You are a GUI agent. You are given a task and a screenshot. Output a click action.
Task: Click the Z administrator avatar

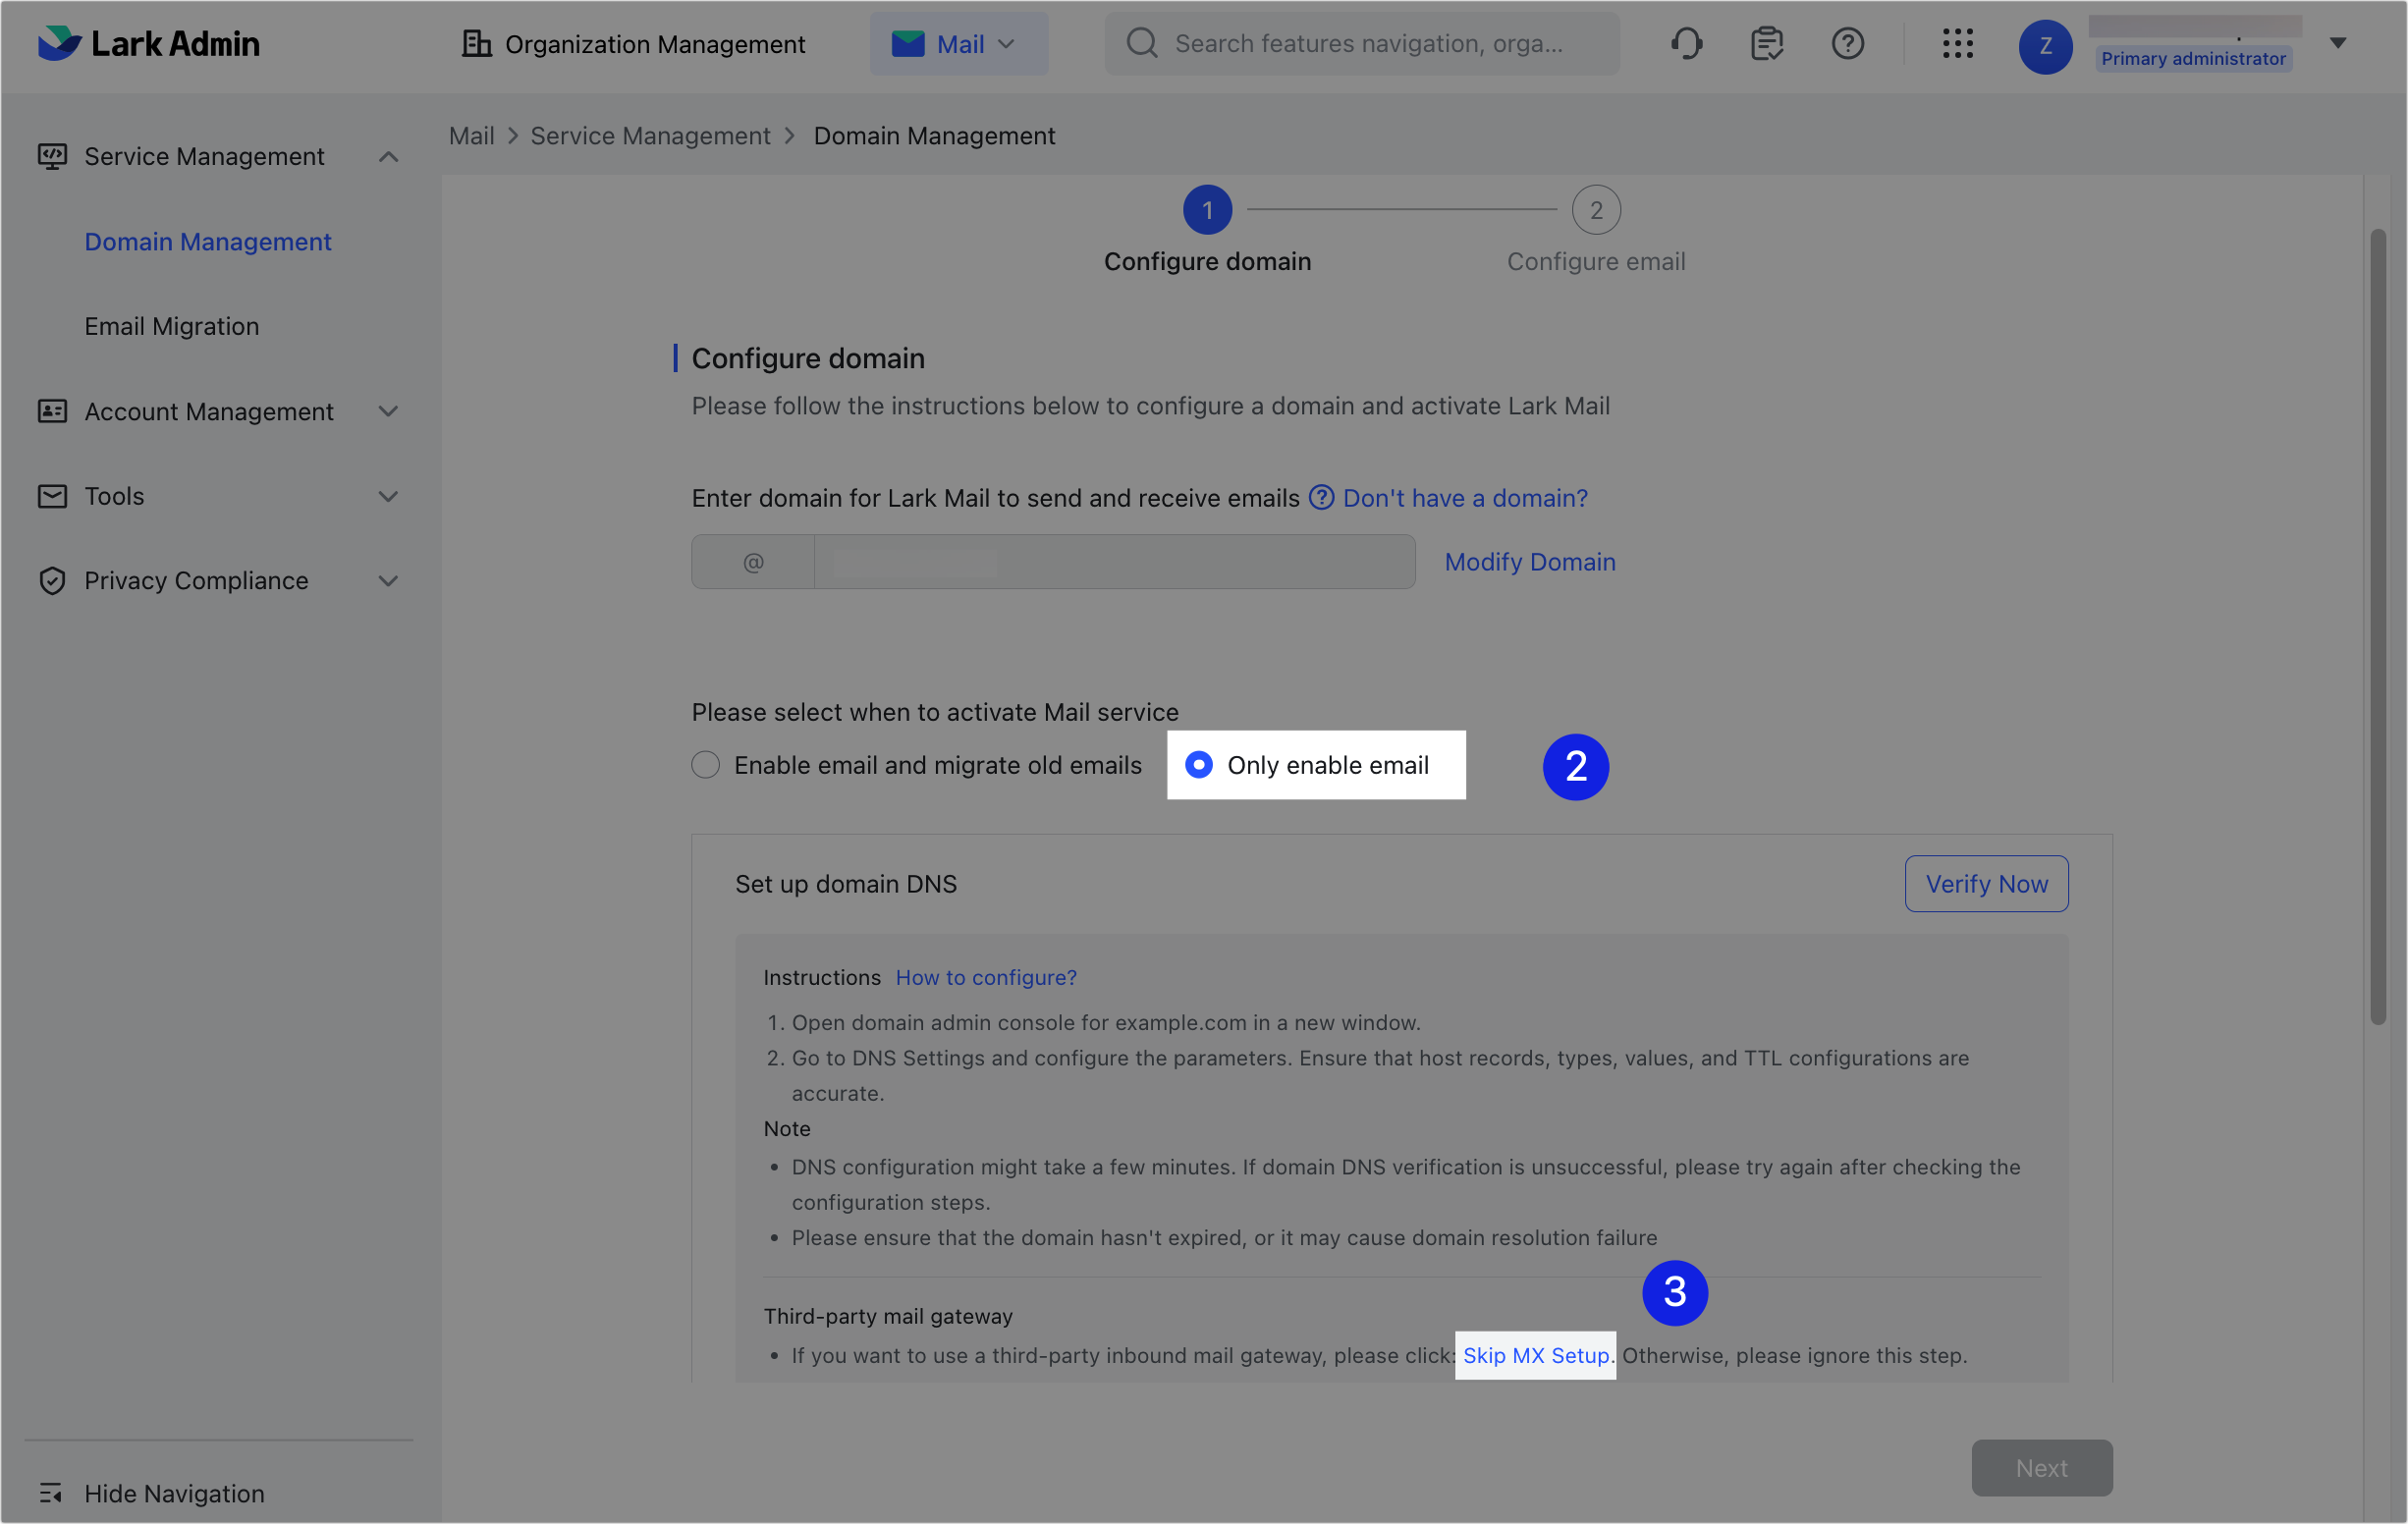coord(2045,46)
